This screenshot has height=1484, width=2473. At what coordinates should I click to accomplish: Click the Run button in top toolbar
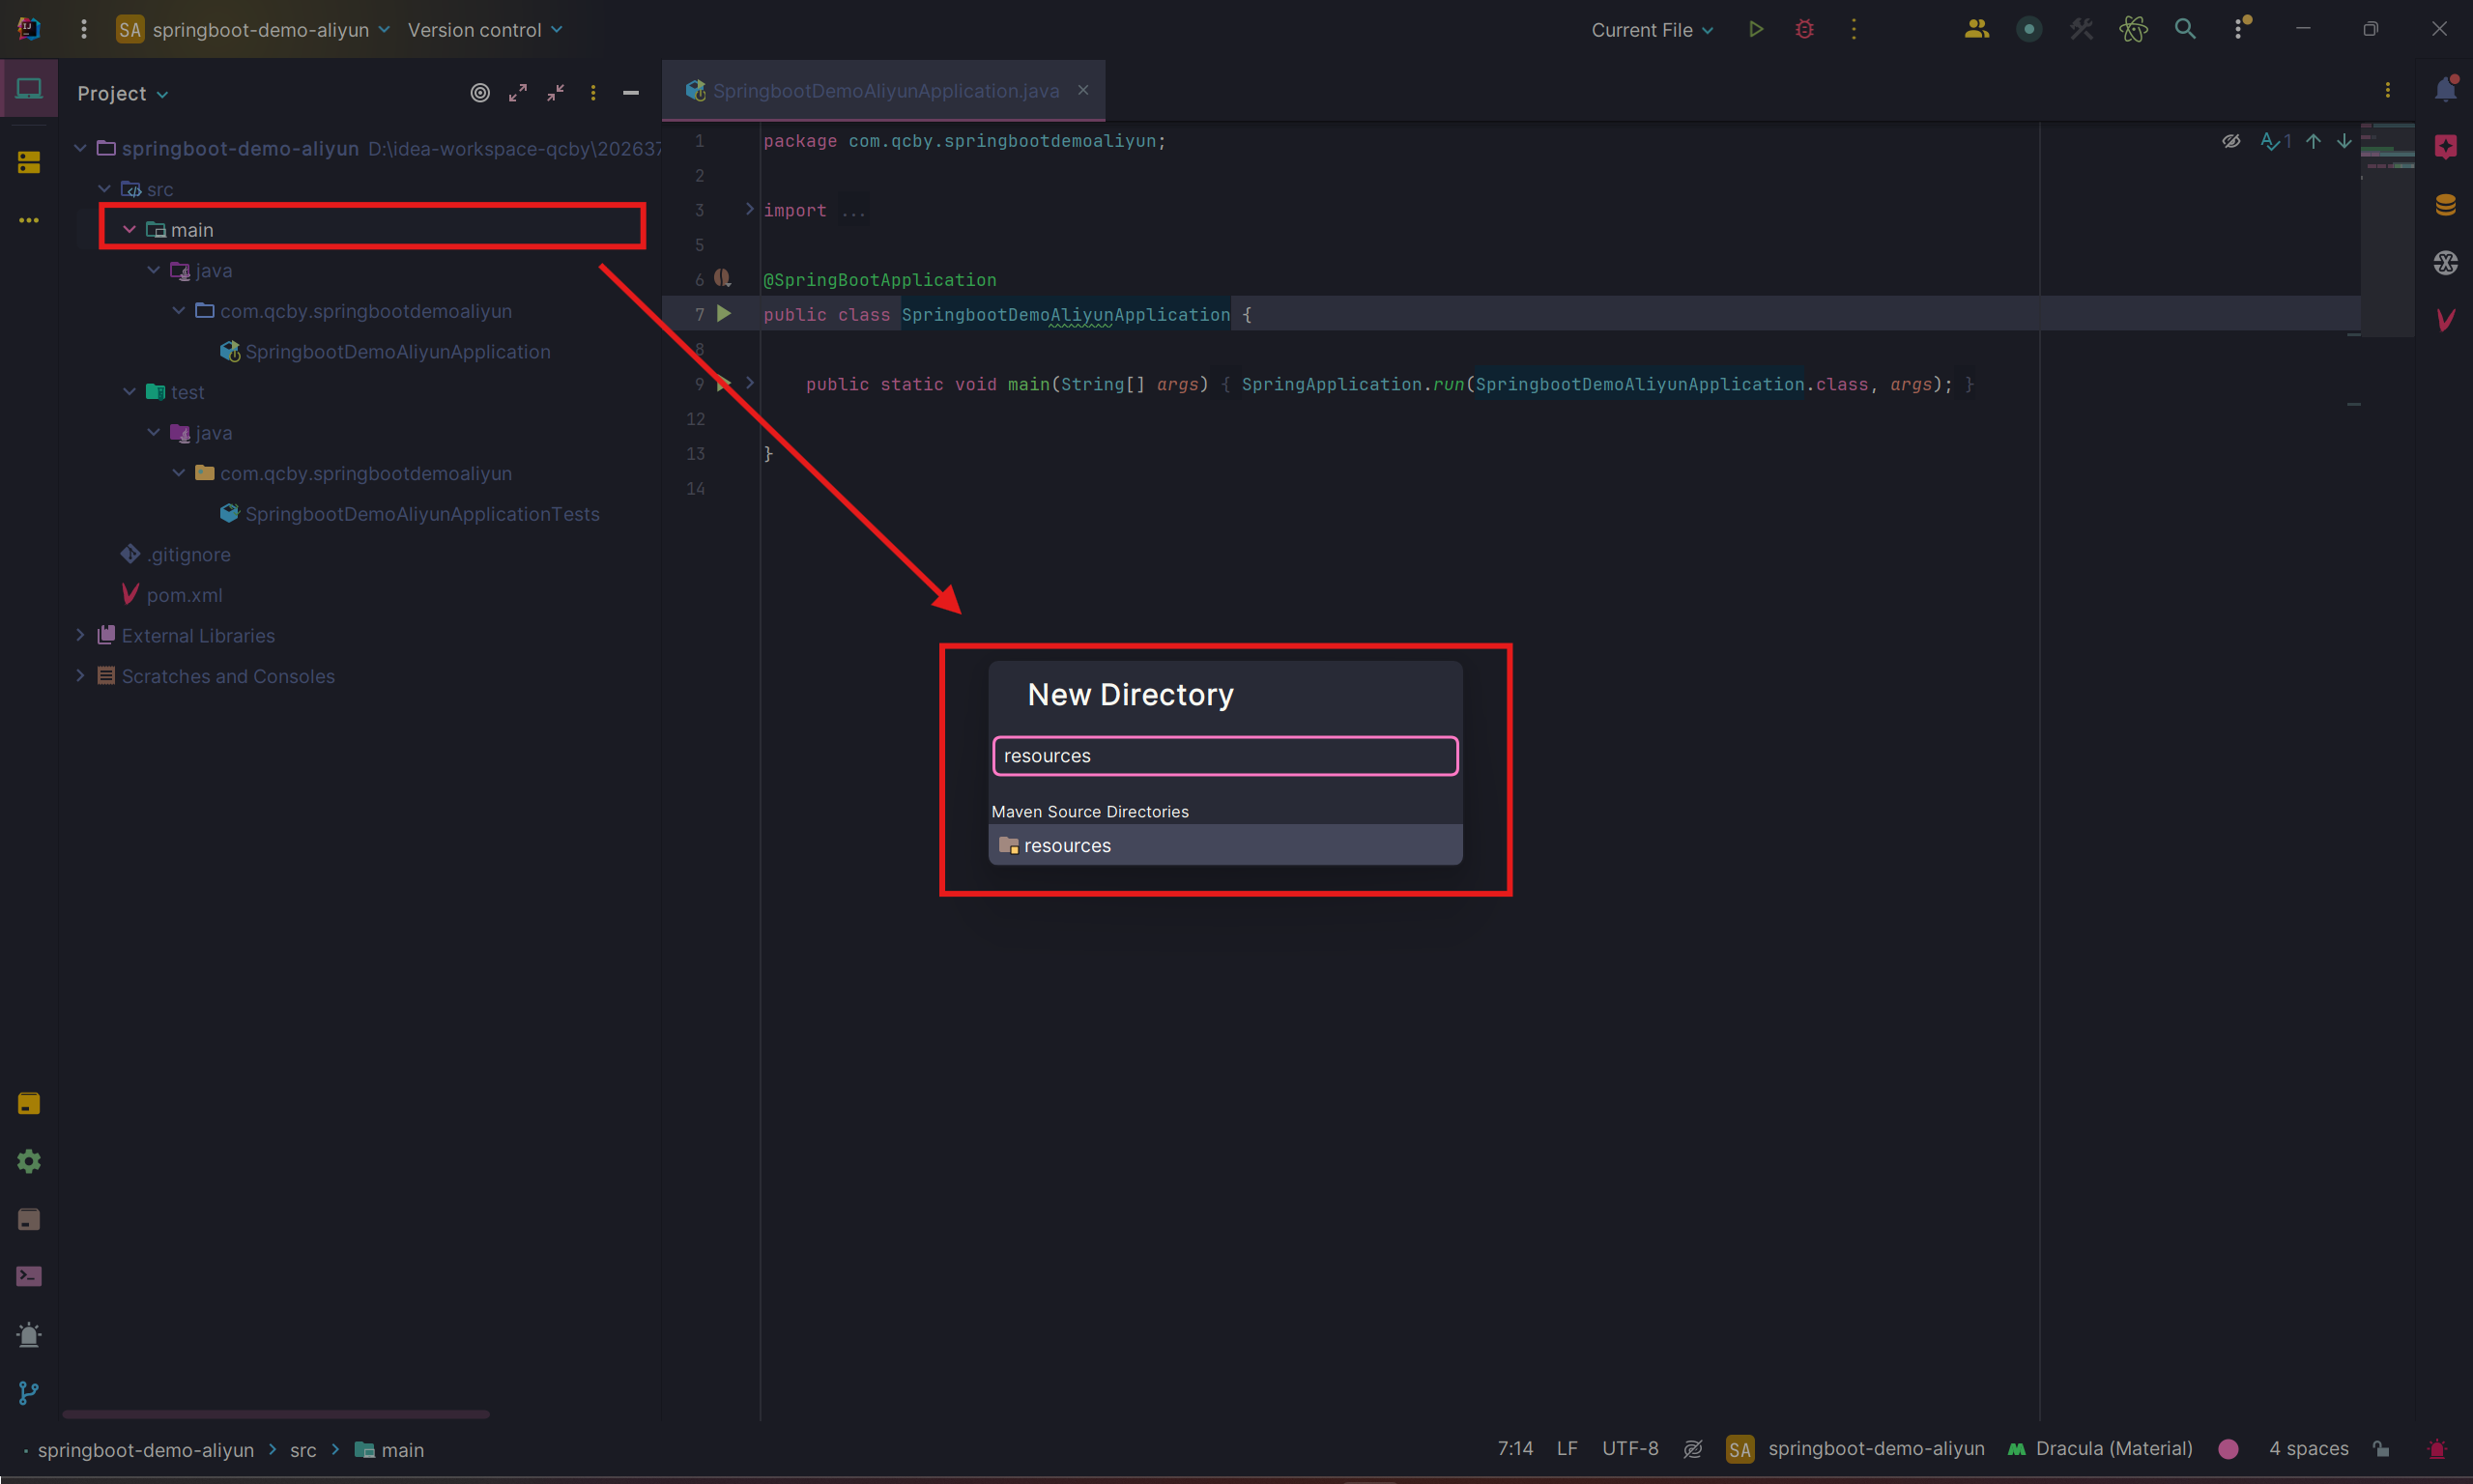1755,29
